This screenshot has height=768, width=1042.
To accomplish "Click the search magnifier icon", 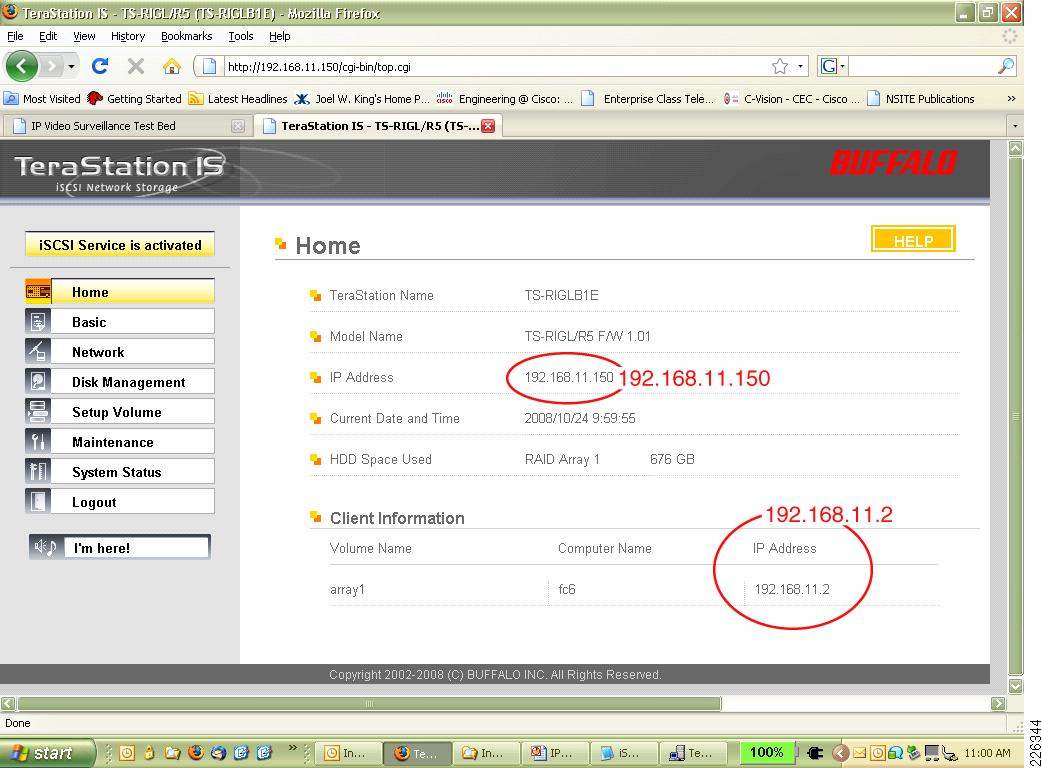I will 1006,66.
